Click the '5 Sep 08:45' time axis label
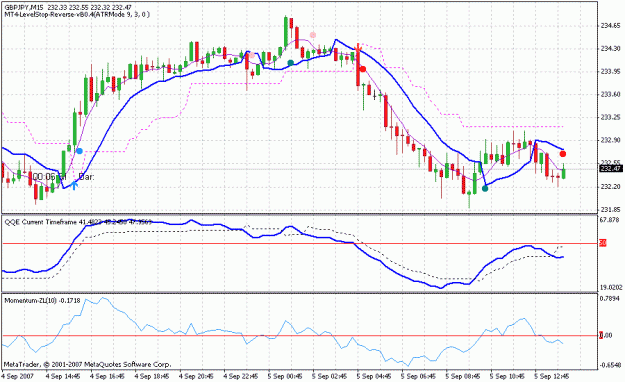The height and width of the screenshot is (382, 625). [464, 376]
